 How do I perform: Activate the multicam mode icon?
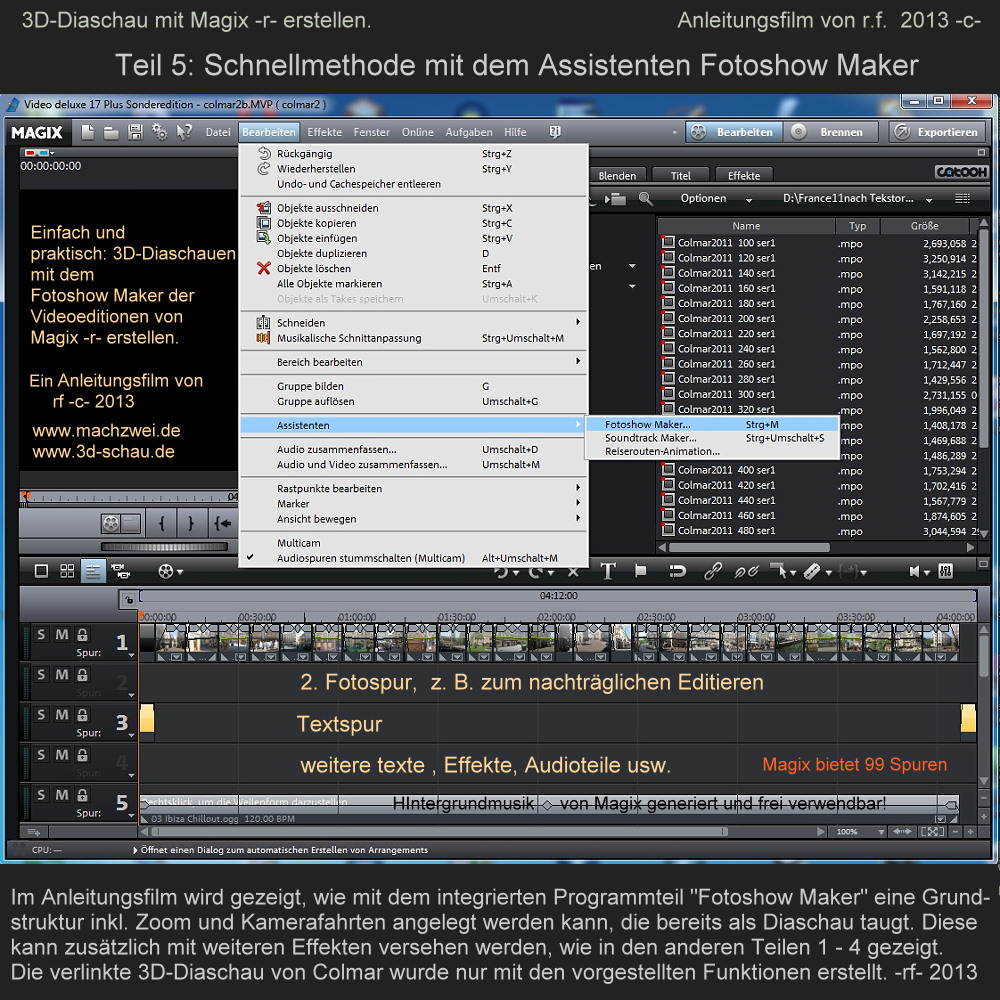(x=120, y=571)
